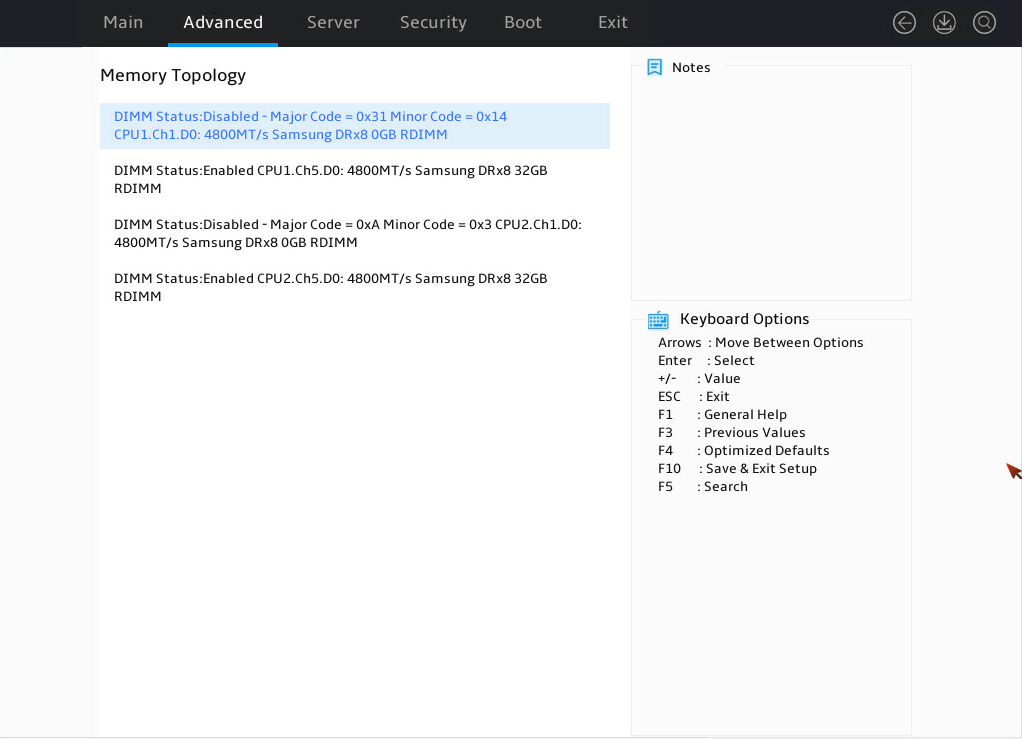Click the Notes label
This screenshot has height=739, width=1022.
tap(691, 67)
